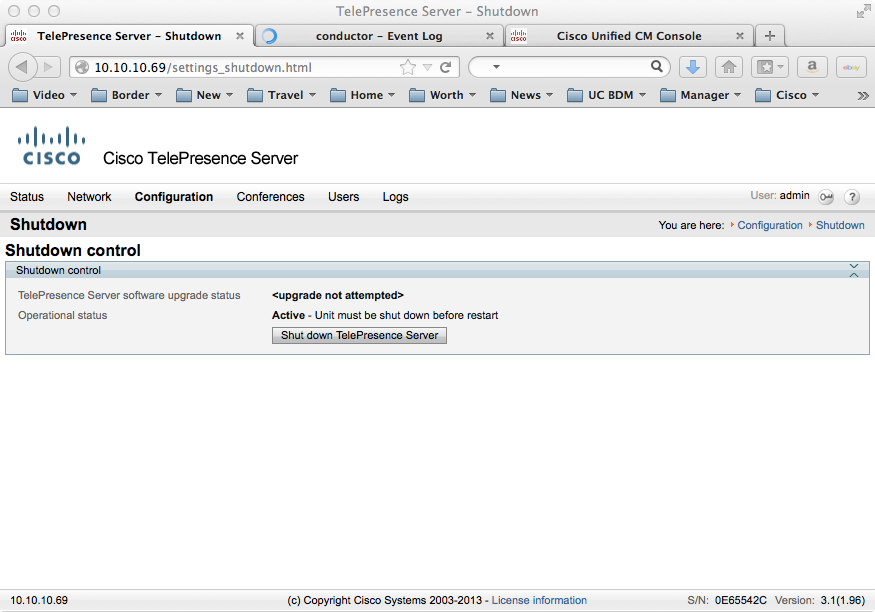Image resolution: width=875 pixels, height=612 pixels.
Task: Toggle fullscreen with the window arrows icon
Action: coord(863,11)
